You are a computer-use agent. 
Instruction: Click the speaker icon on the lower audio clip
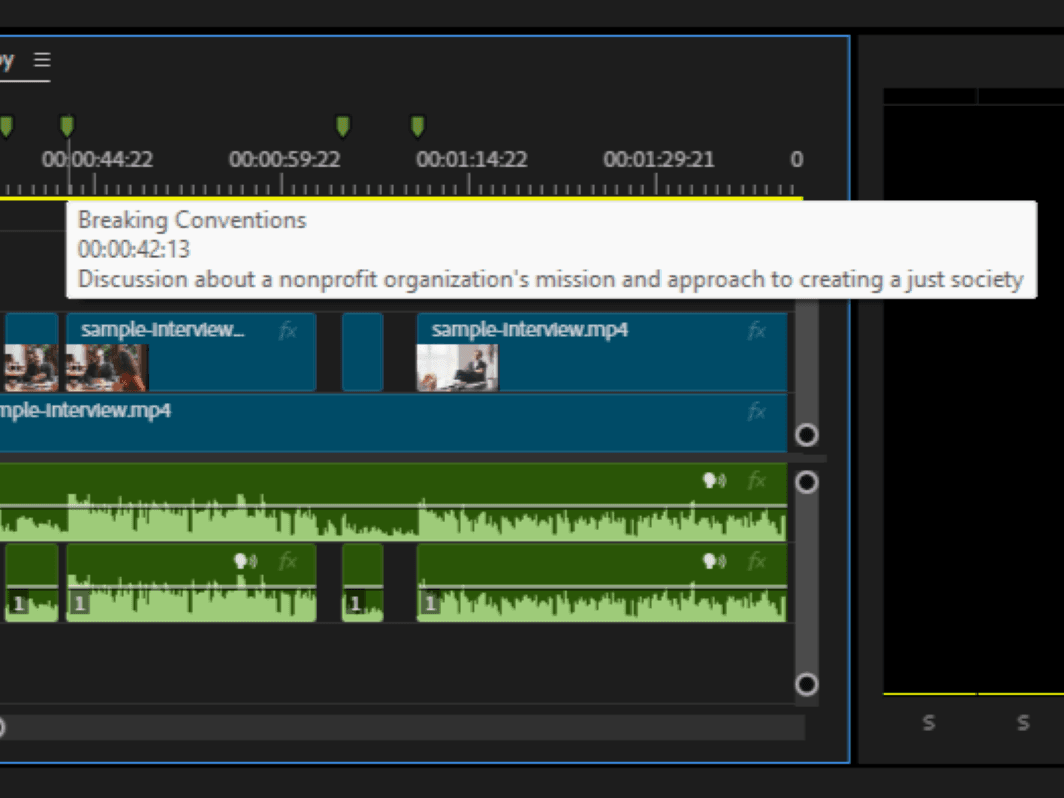[711, 562]
